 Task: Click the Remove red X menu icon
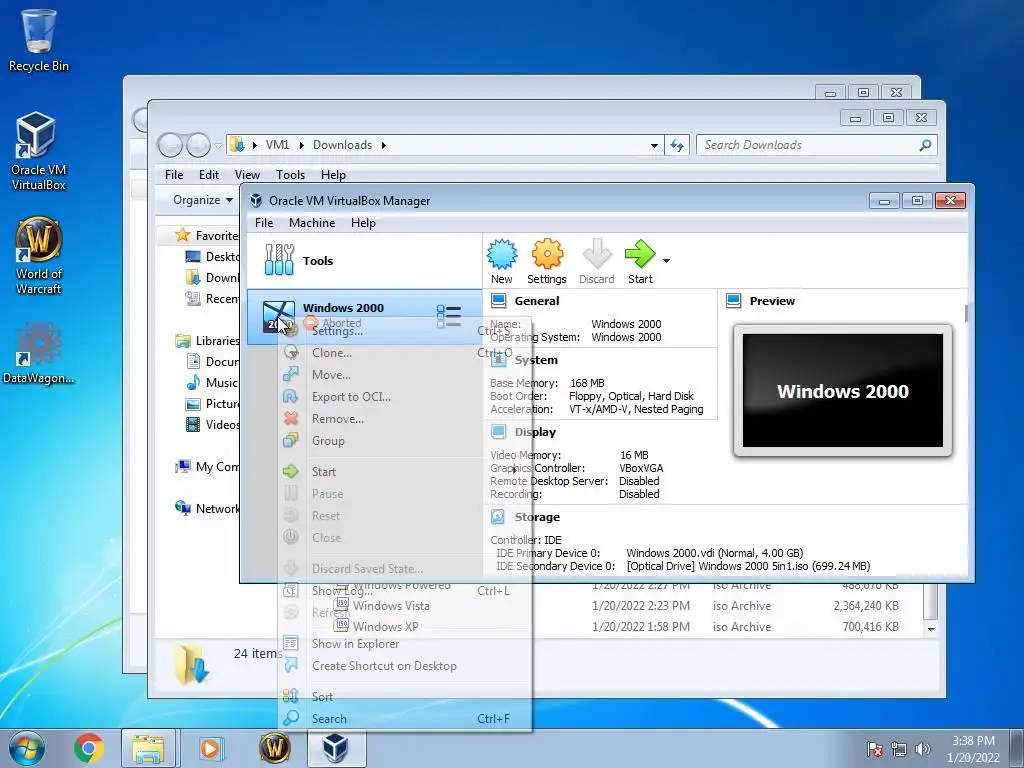(291, 419)
